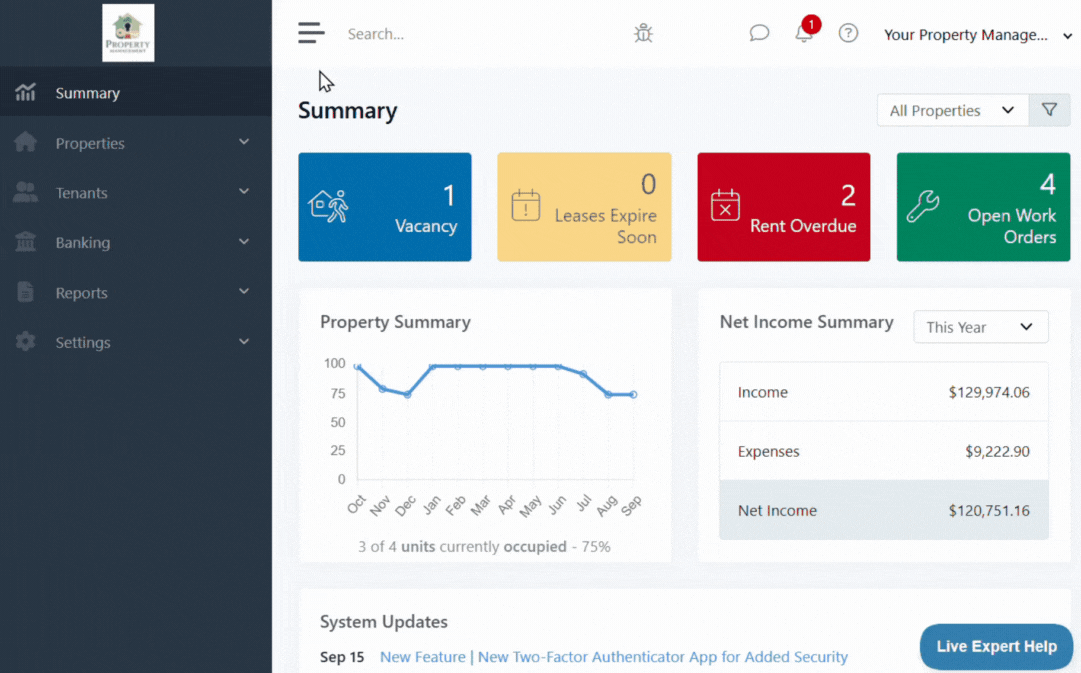Click the filter funnel icon
Image resolution: width=1081 pixels, height=673 pixels.
click(x=1049, y=110)
